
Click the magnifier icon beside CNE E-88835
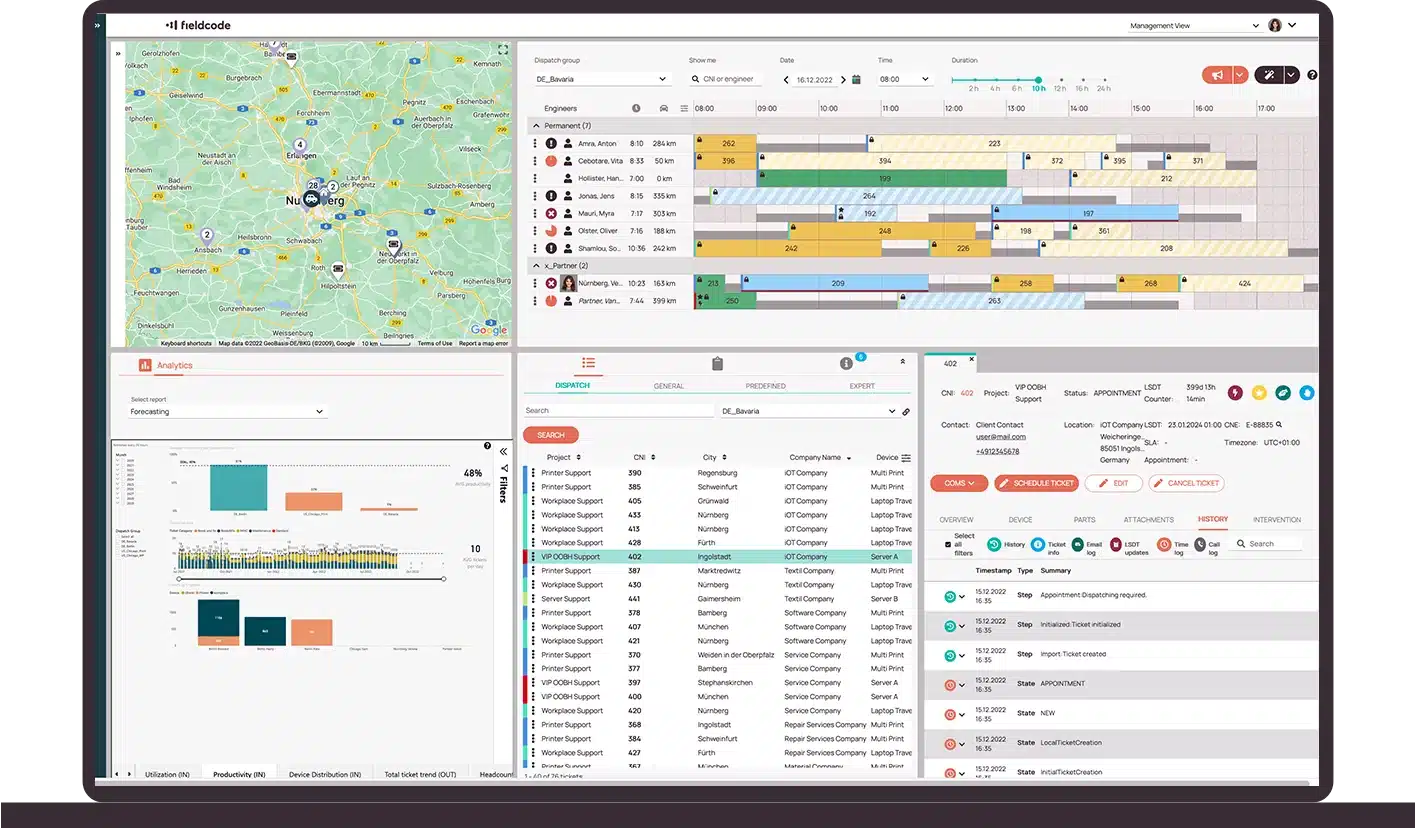click(x=1279, y=425)
